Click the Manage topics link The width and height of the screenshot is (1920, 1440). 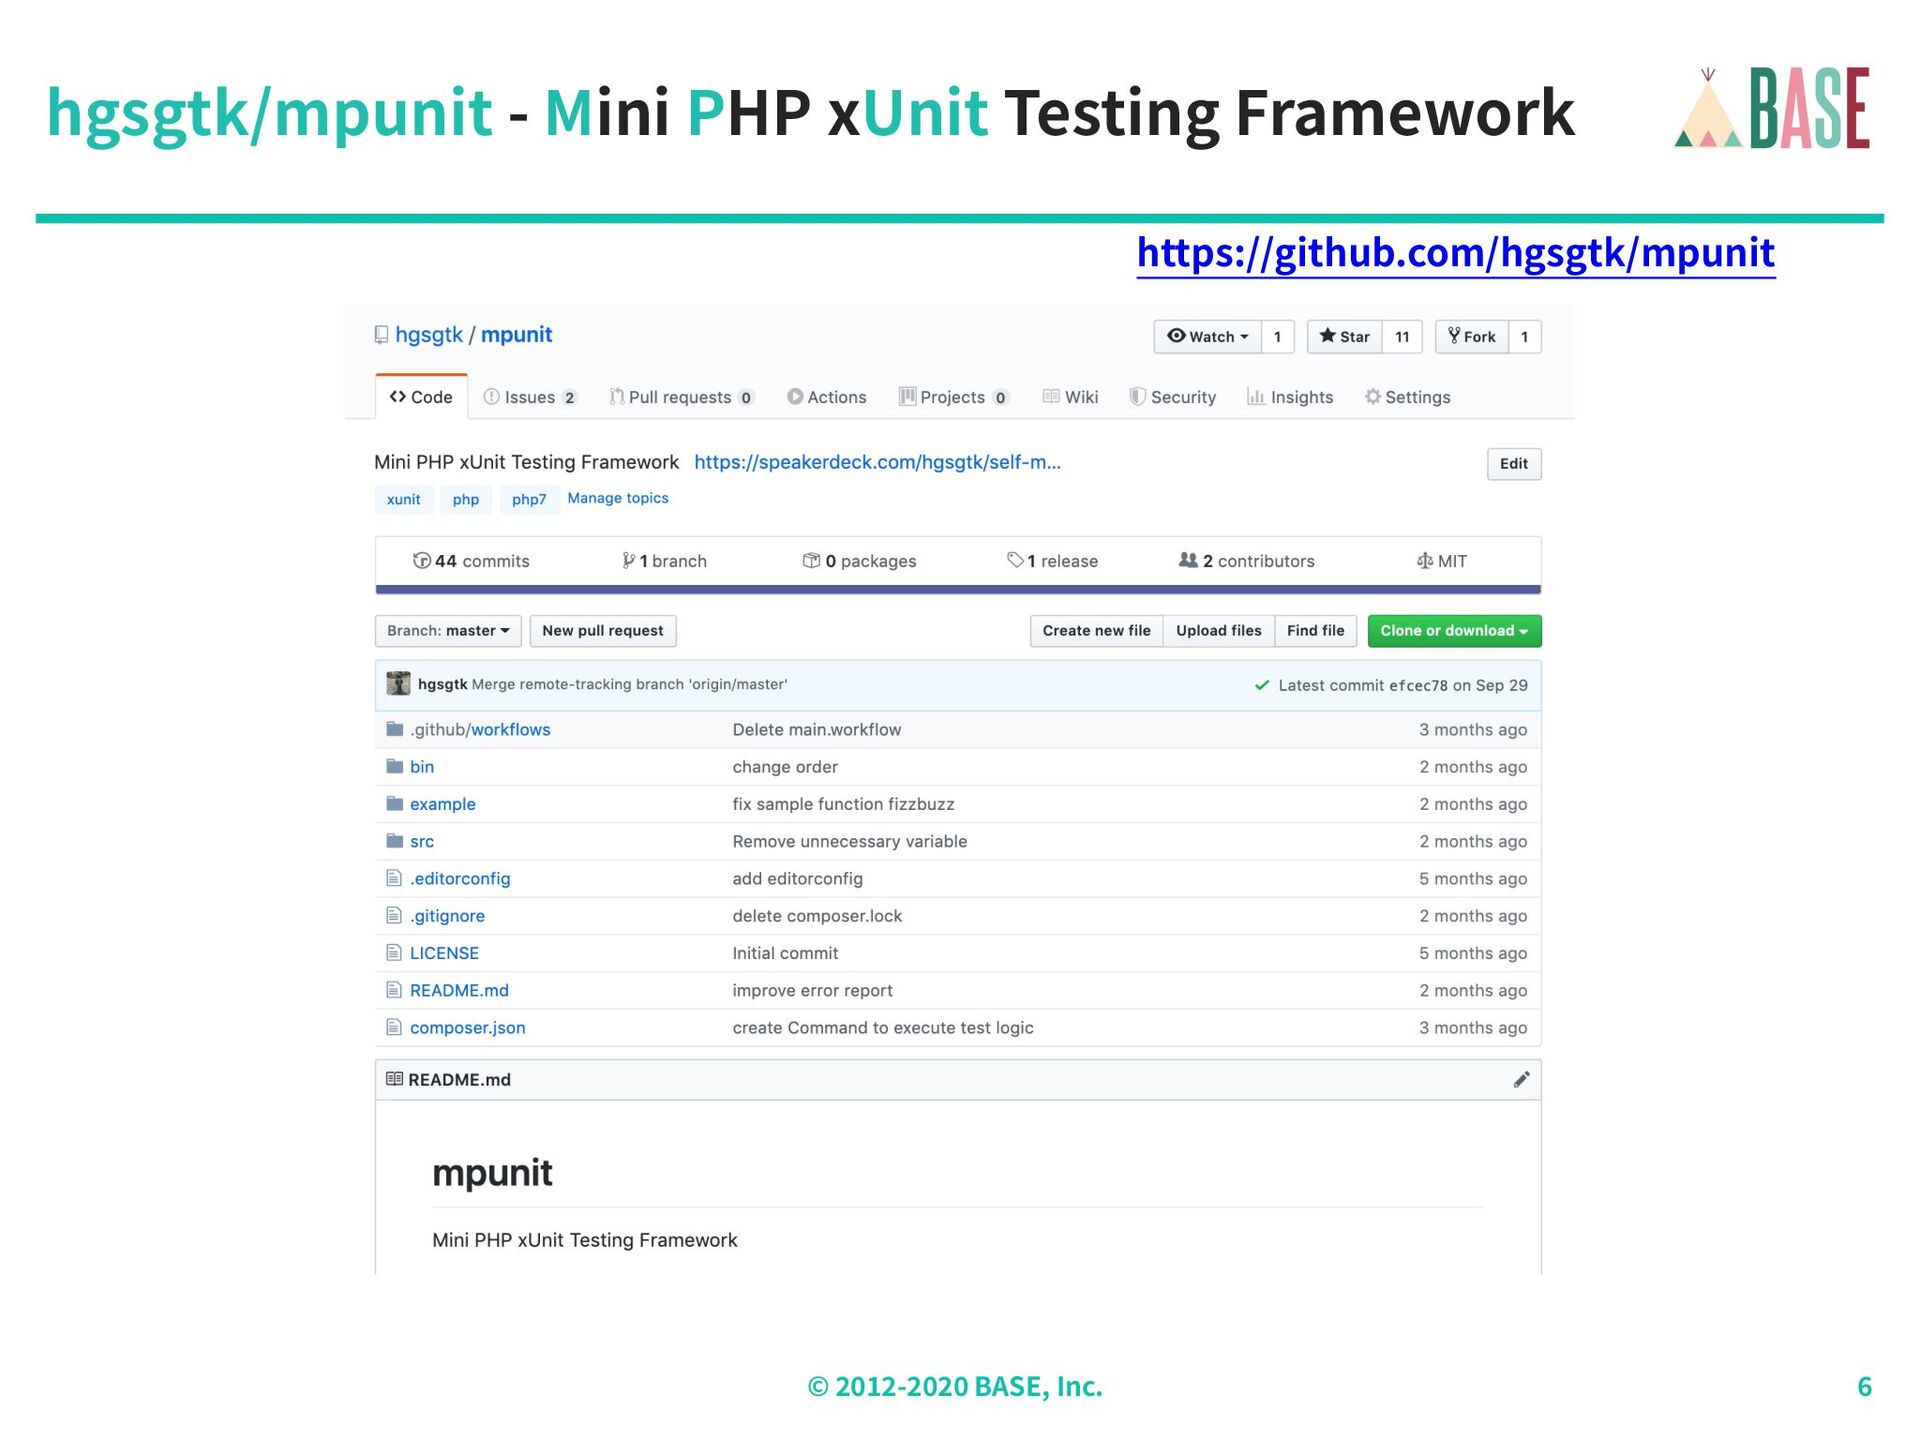[x=618, y=498]
